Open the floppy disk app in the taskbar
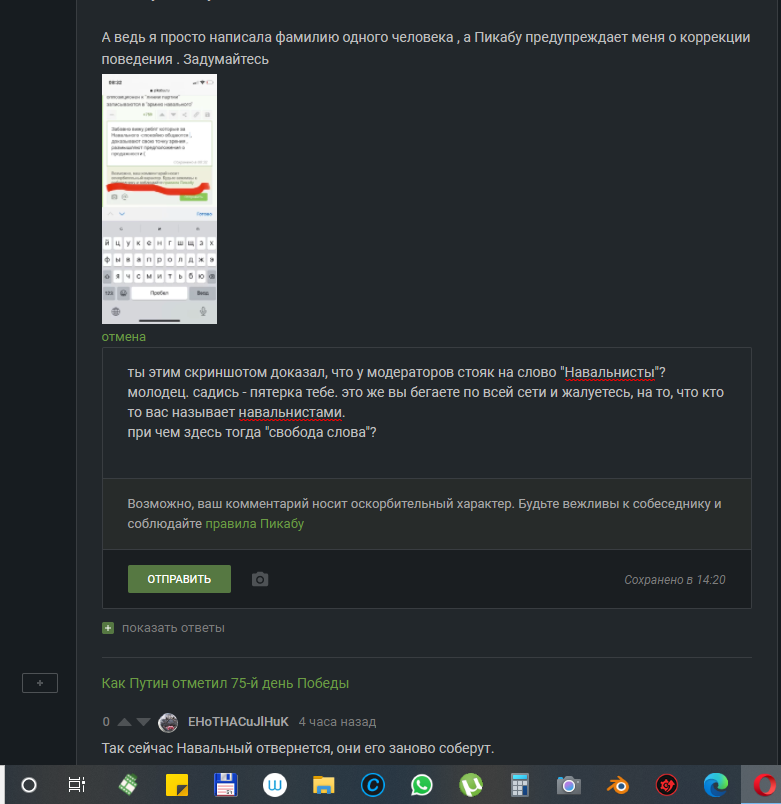Image resolution: width=781 pixels, height=804 pixels. click(x=226, y=785)
